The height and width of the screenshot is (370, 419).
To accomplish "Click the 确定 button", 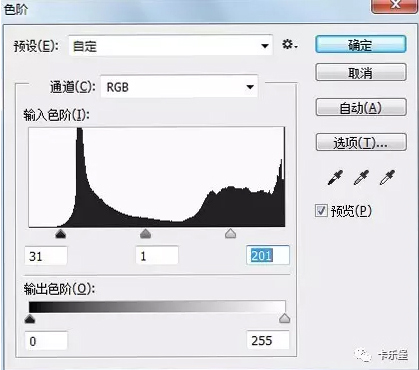I will click(x=361, y=44).
